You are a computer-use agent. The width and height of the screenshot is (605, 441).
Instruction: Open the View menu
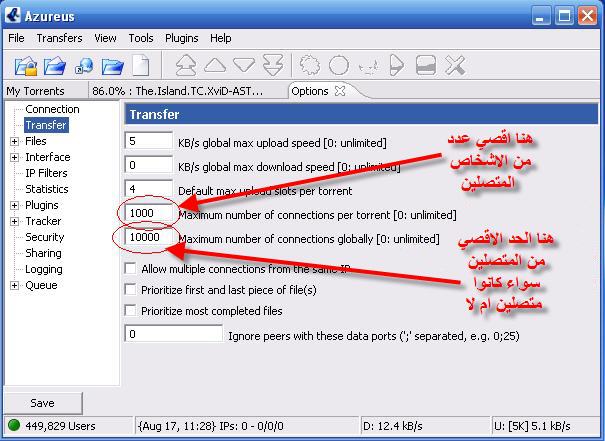point(105,38)
